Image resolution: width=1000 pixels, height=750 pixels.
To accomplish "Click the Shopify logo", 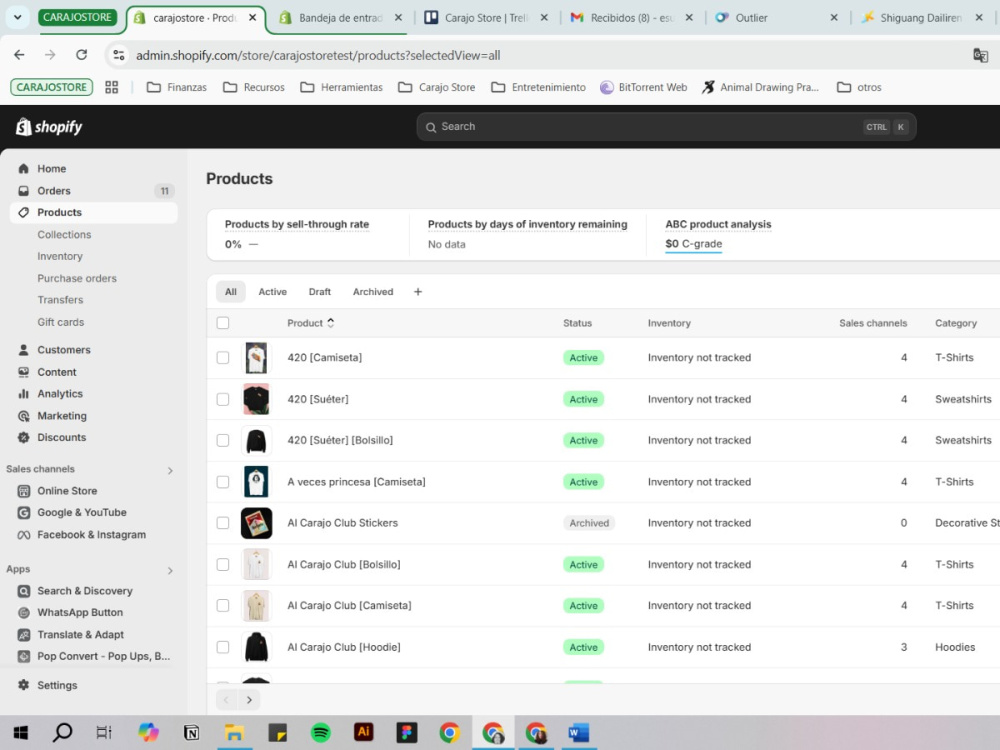I will [49, 127].
